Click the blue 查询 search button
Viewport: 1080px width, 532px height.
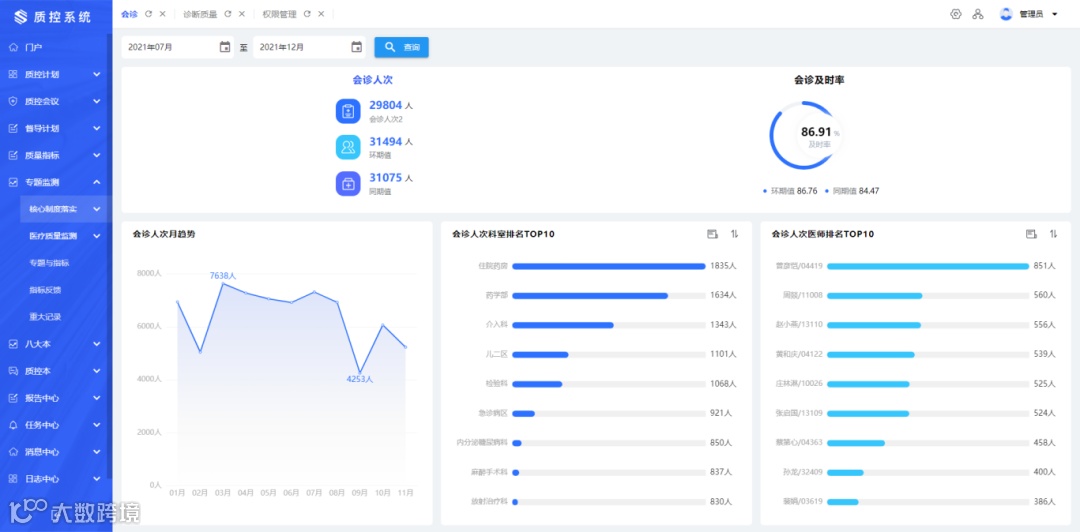(x=402, y=47)
